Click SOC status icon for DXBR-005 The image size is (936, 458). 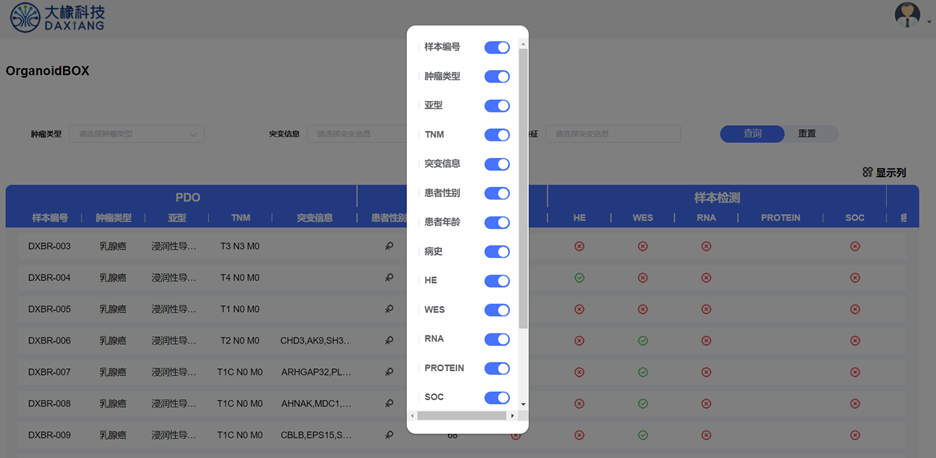(x=855, y=309)
